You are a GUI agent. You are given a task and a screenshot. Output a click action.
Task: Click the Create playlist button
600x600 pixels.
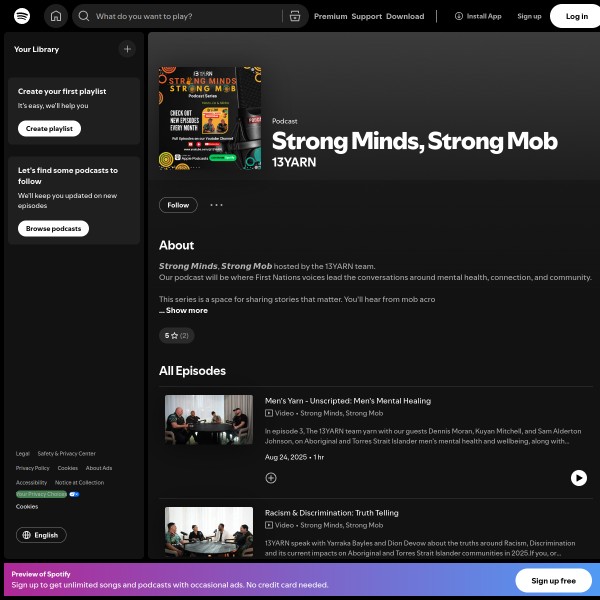(49, 129)
